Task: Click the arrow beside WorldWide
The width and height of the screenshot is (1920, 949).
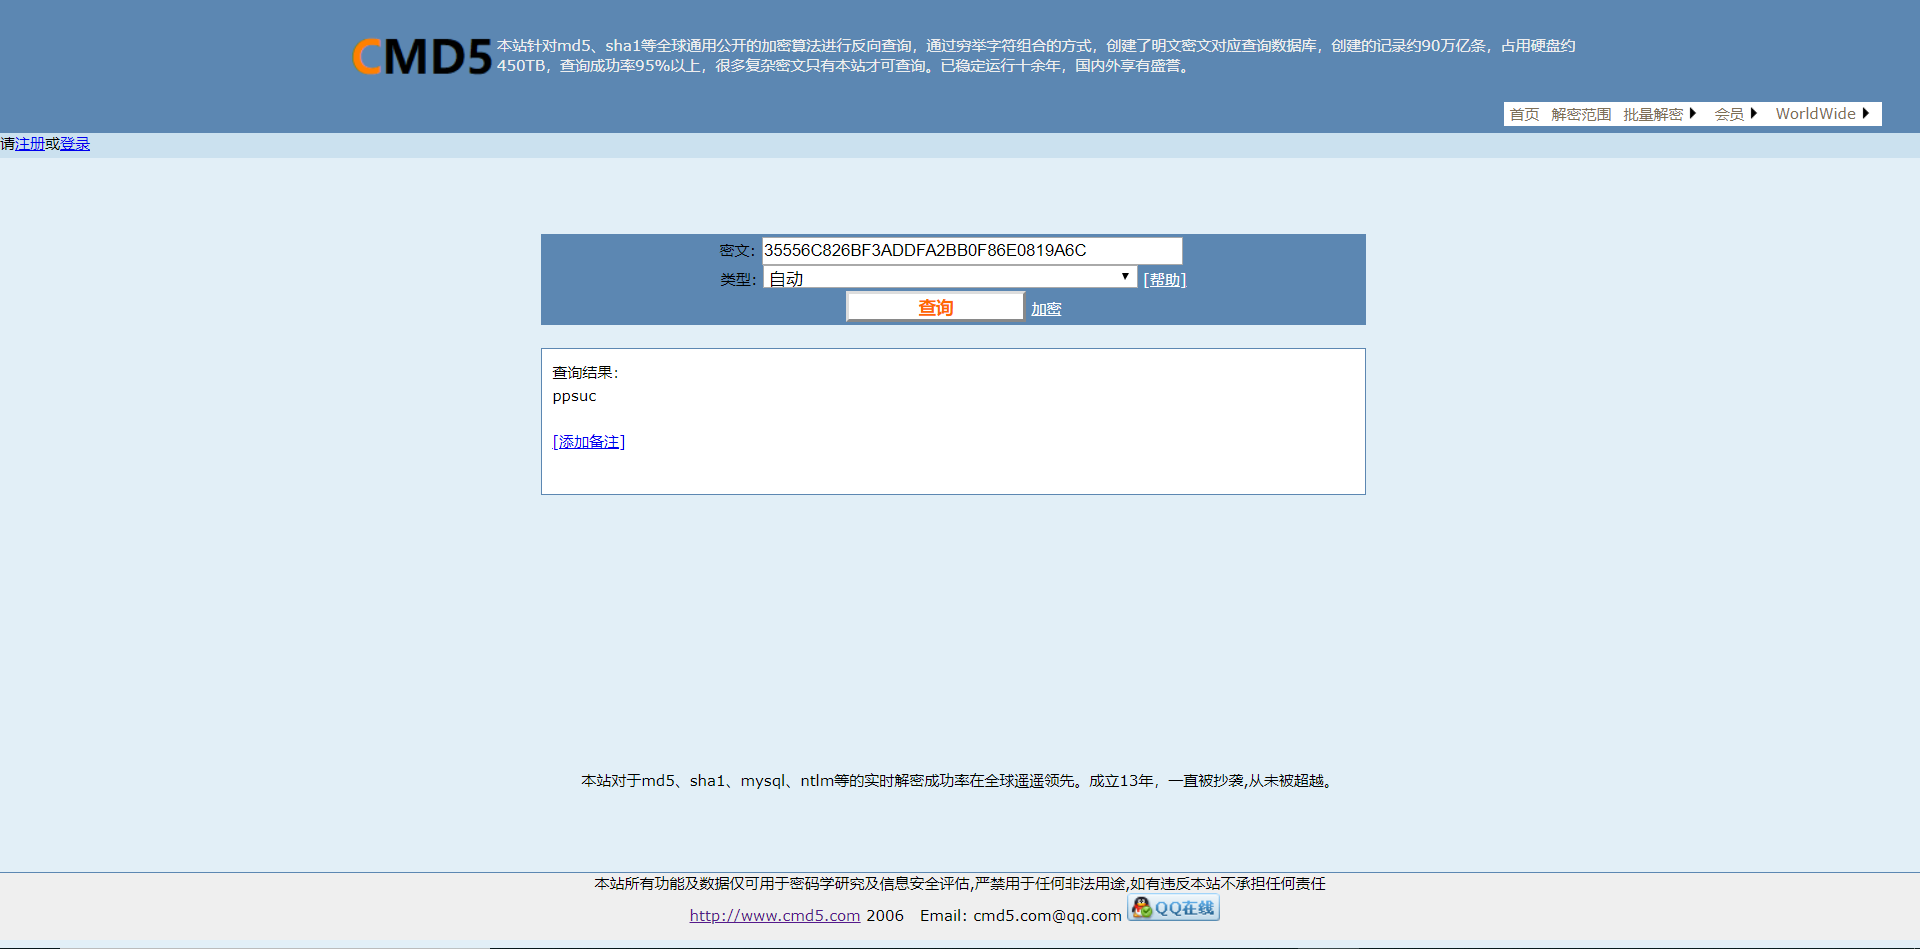Action: (x=1865, y=113)
